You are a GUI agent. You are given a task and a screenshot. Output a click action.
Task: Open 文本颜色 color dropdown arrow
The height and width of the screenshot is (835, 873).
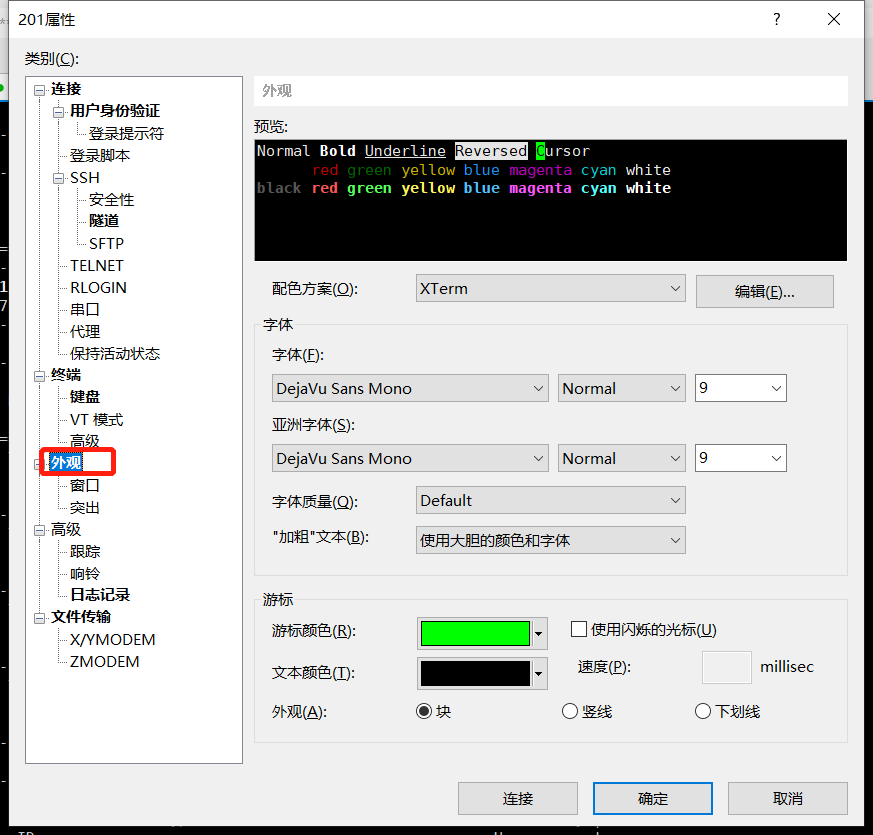[x=539, y=674]
